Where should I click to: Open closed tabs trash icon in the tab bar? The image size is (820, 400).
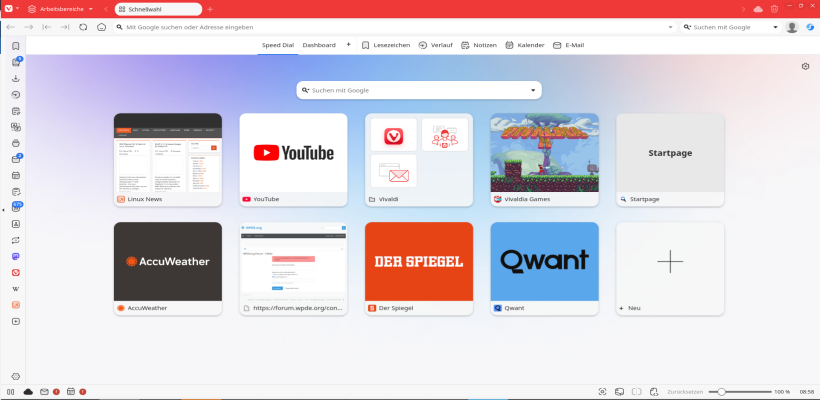click(x=775, y=9)
